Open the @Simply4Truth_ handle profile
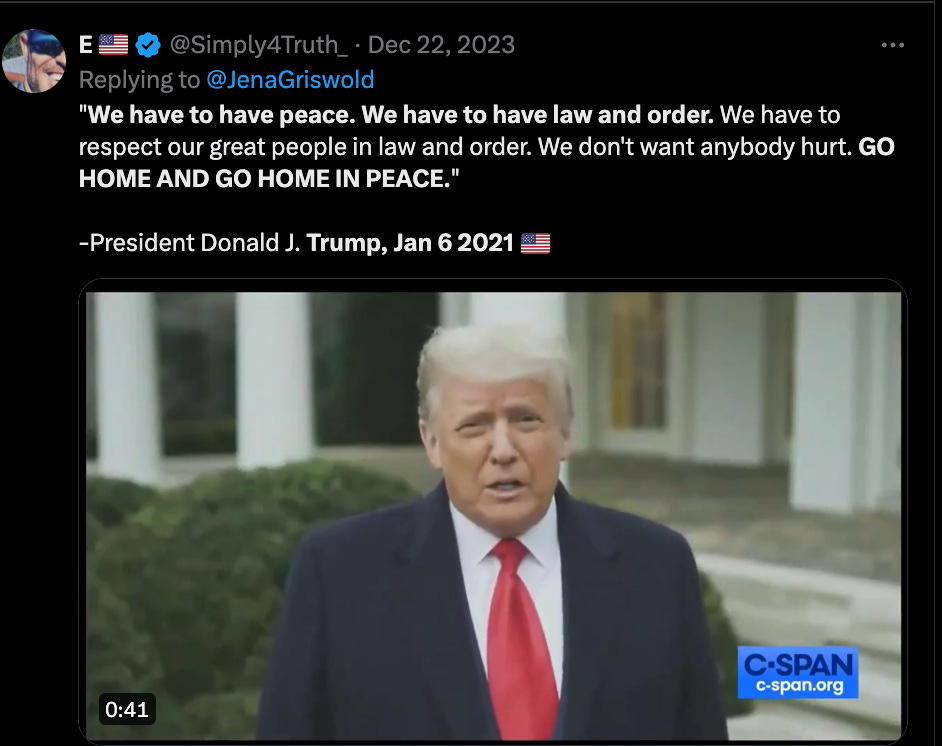This screenshot has height=746, width=942. click(258, 45)
